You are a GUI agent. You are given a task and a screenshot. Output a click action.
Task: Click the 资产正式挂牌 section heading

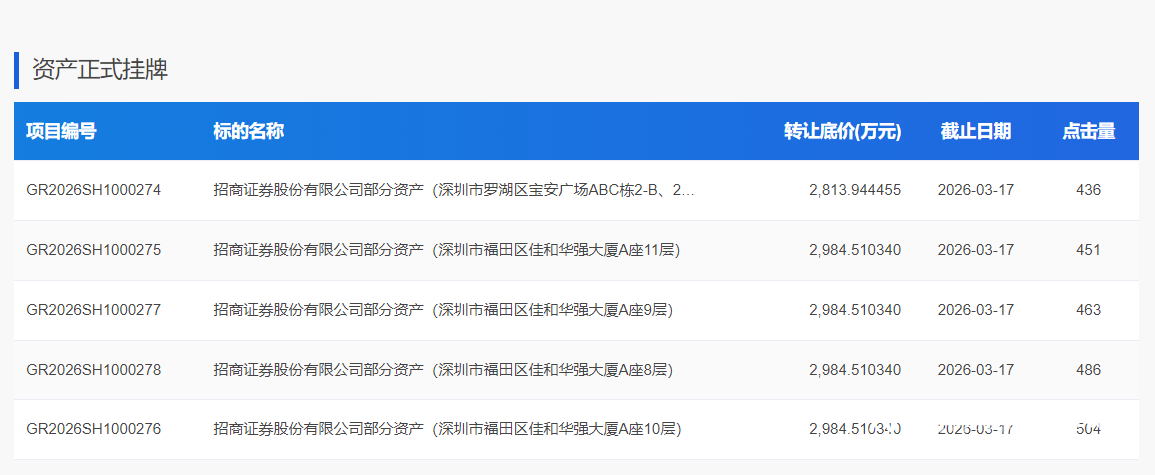(100, 70)
